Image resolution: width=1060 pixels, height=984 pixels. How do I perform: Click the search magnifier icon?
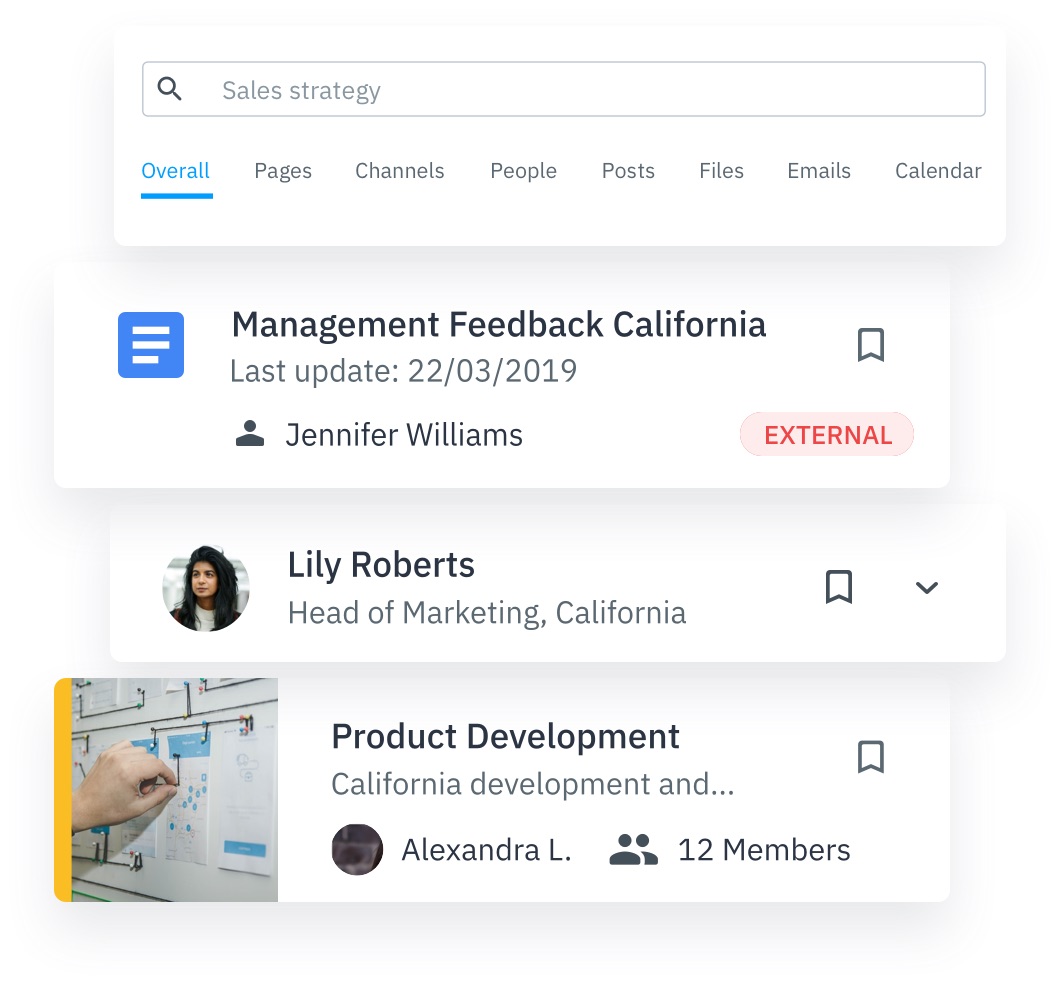(x=170, y=89)
